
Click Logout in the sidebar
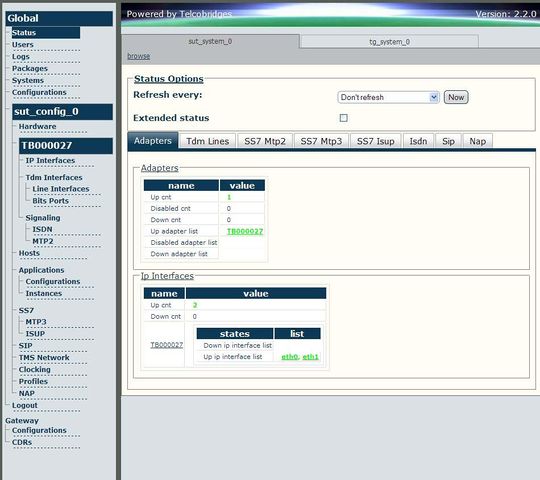[x=24, y=405]
